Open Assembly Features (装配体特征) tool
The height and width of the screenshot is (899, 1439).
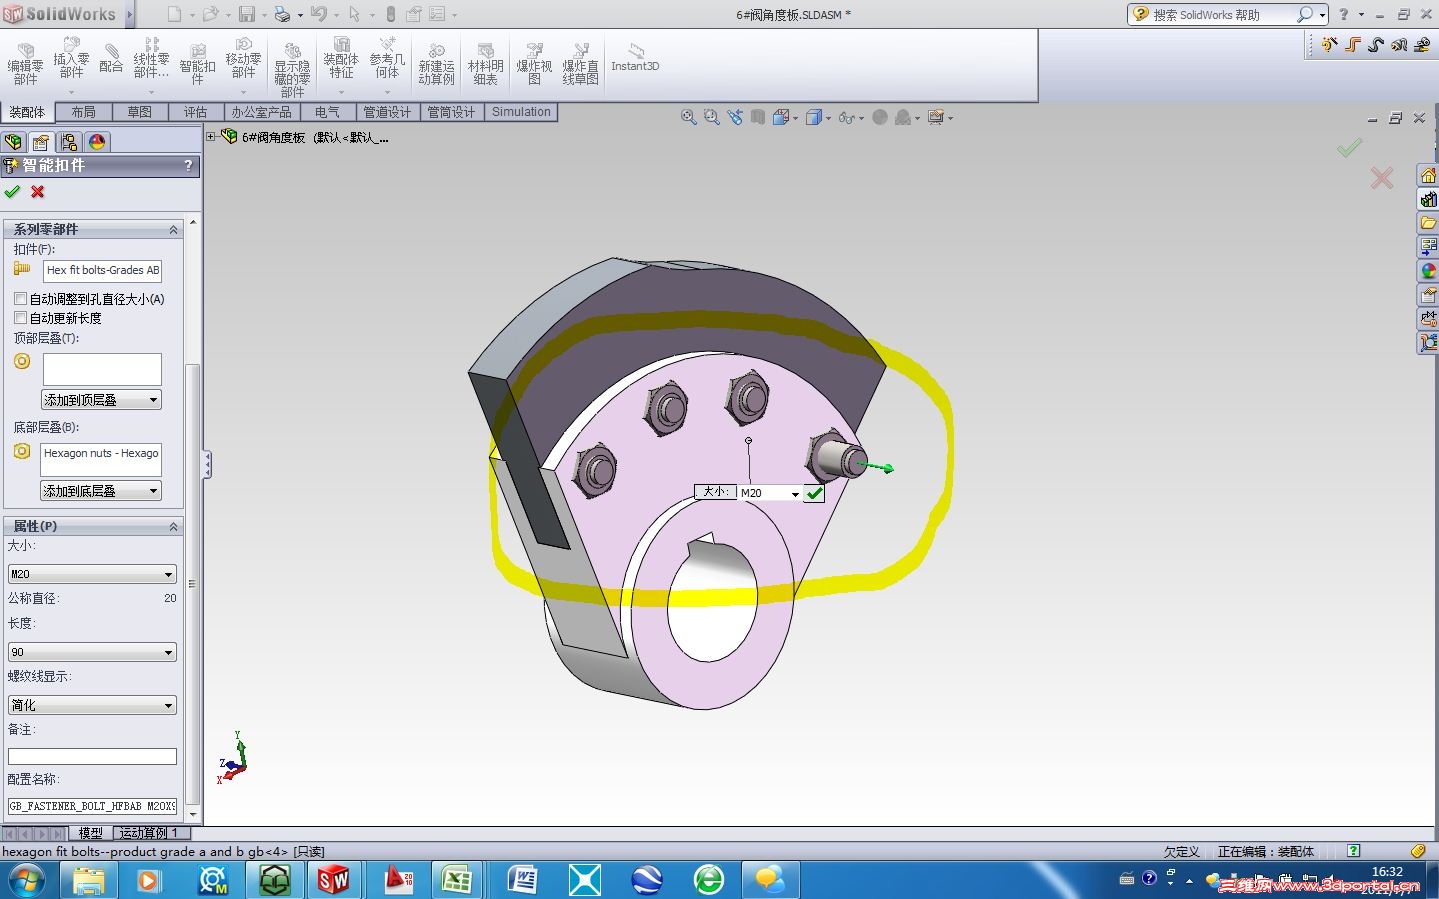coord(341,58)
